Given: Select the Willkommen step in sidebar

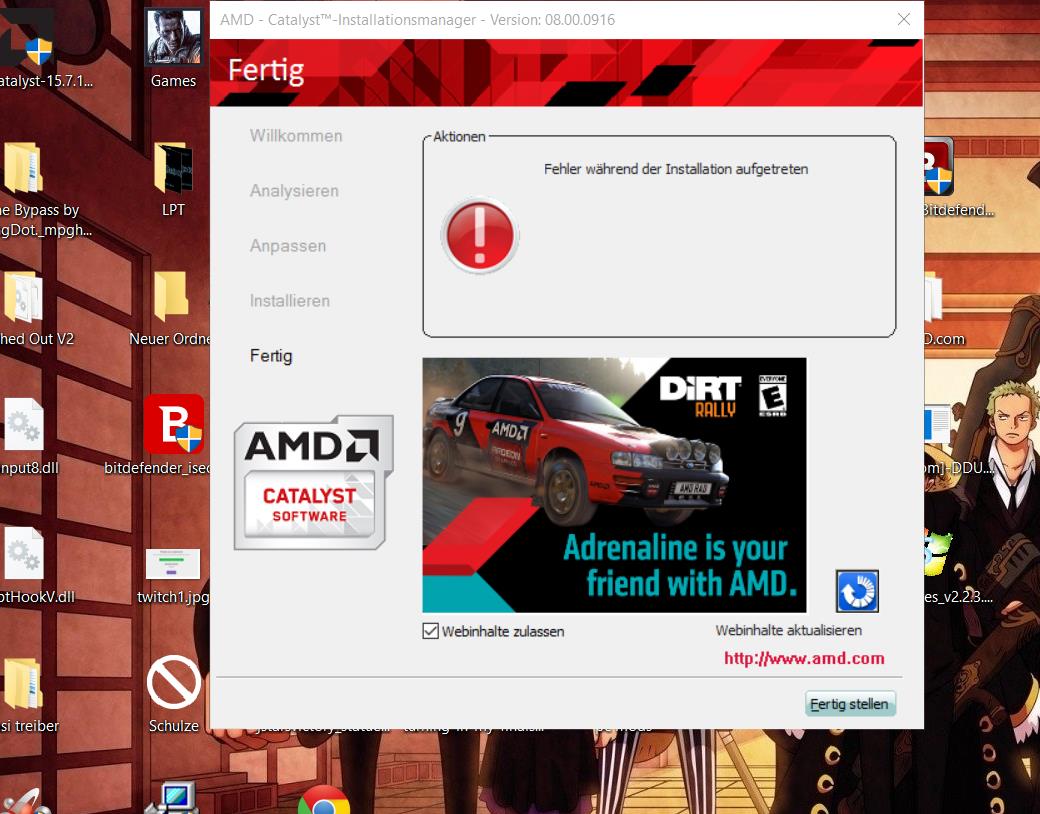Looking at the screenshot, I should pyautogui.click(x=296, y=136).
